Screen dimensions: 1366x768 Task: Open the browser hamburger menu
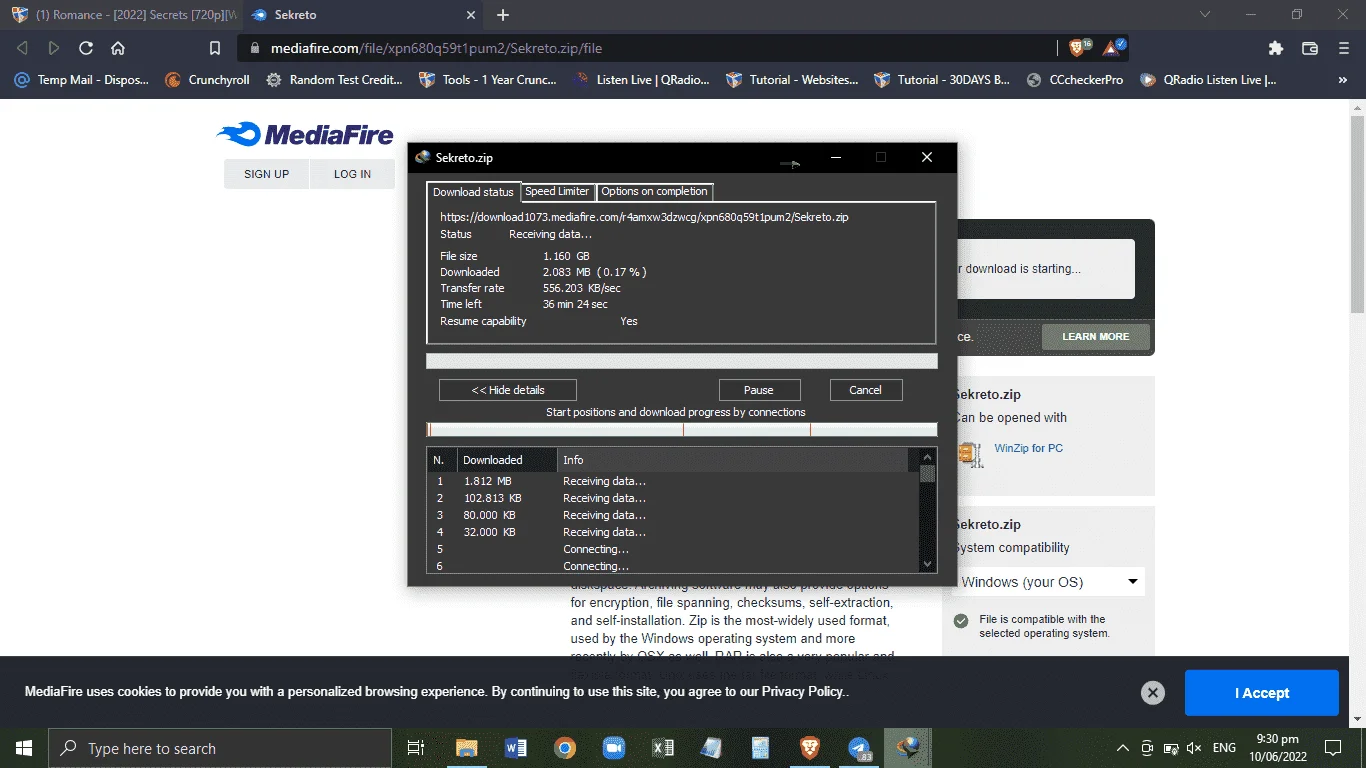pos(1343,48)
